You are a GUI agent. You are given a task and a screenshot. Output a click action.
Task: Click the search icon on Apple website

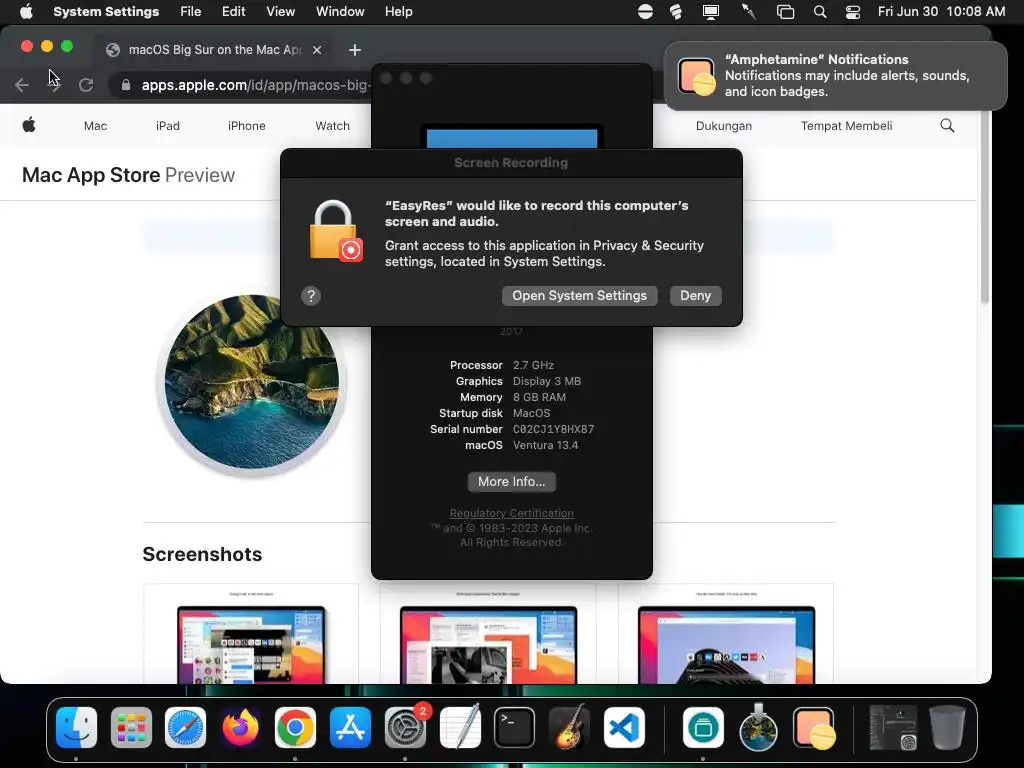coord(947,125)
